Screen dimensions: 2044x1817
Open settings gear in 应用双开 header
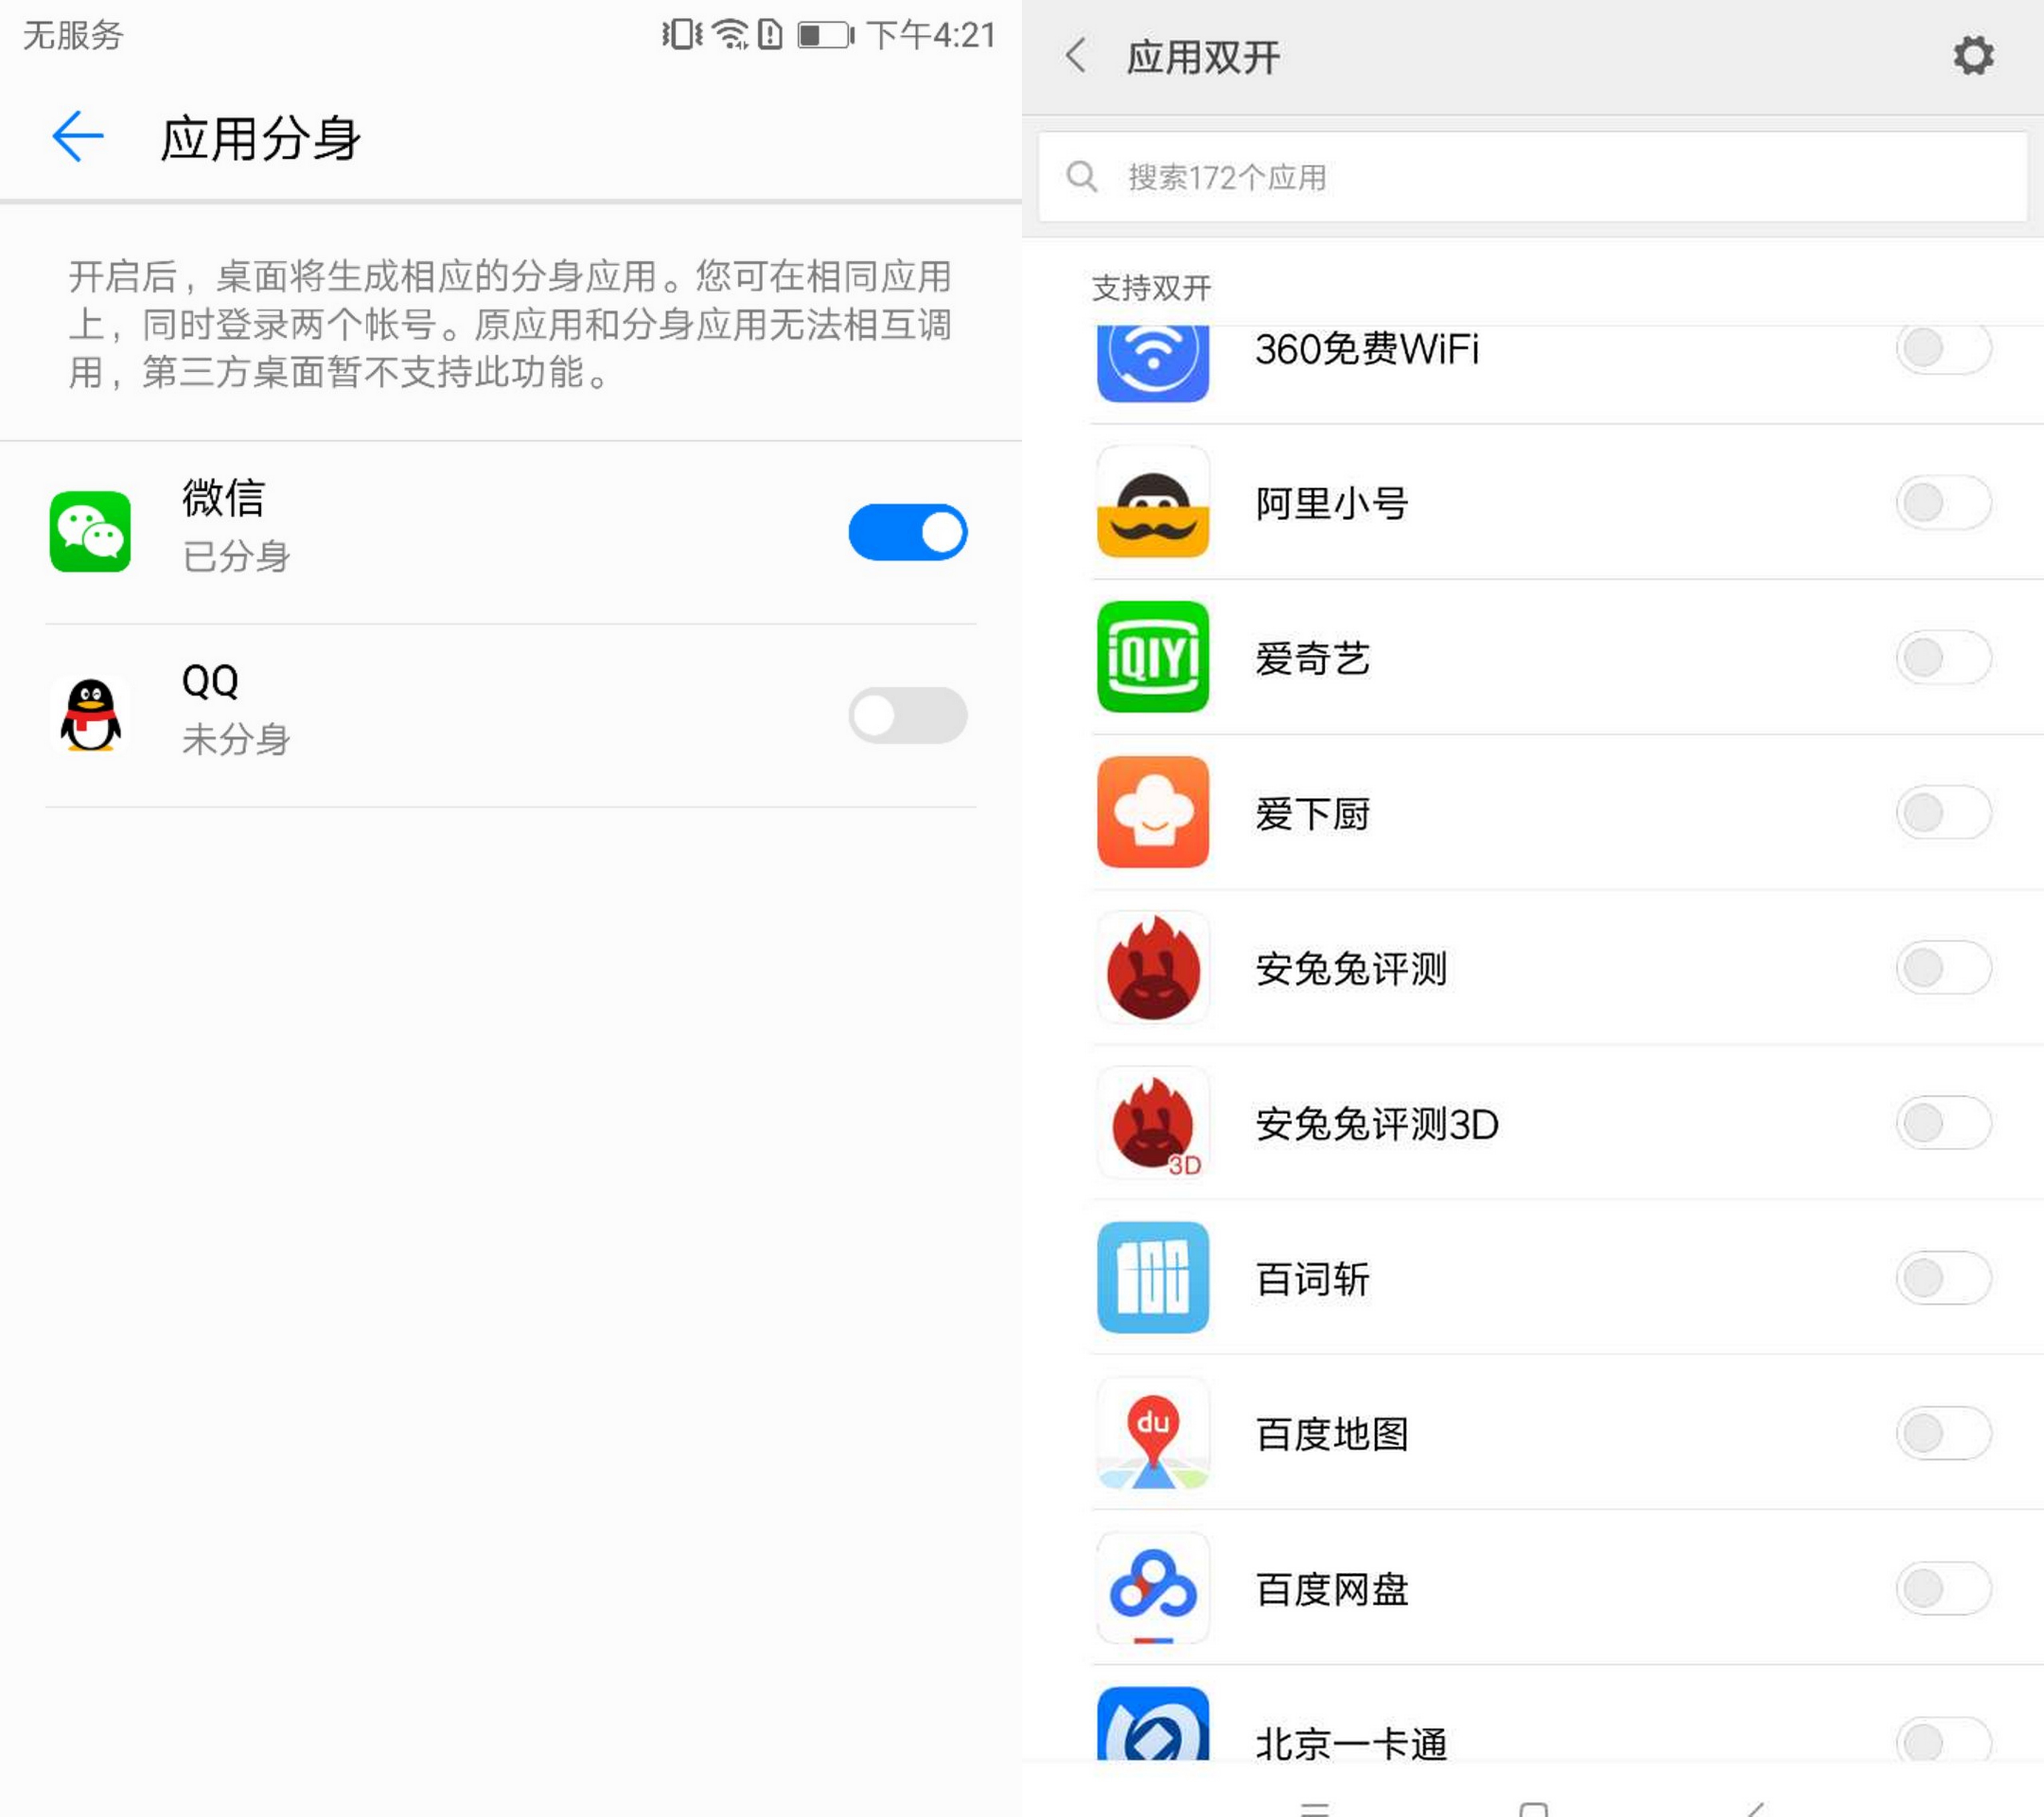[1973, 56]
